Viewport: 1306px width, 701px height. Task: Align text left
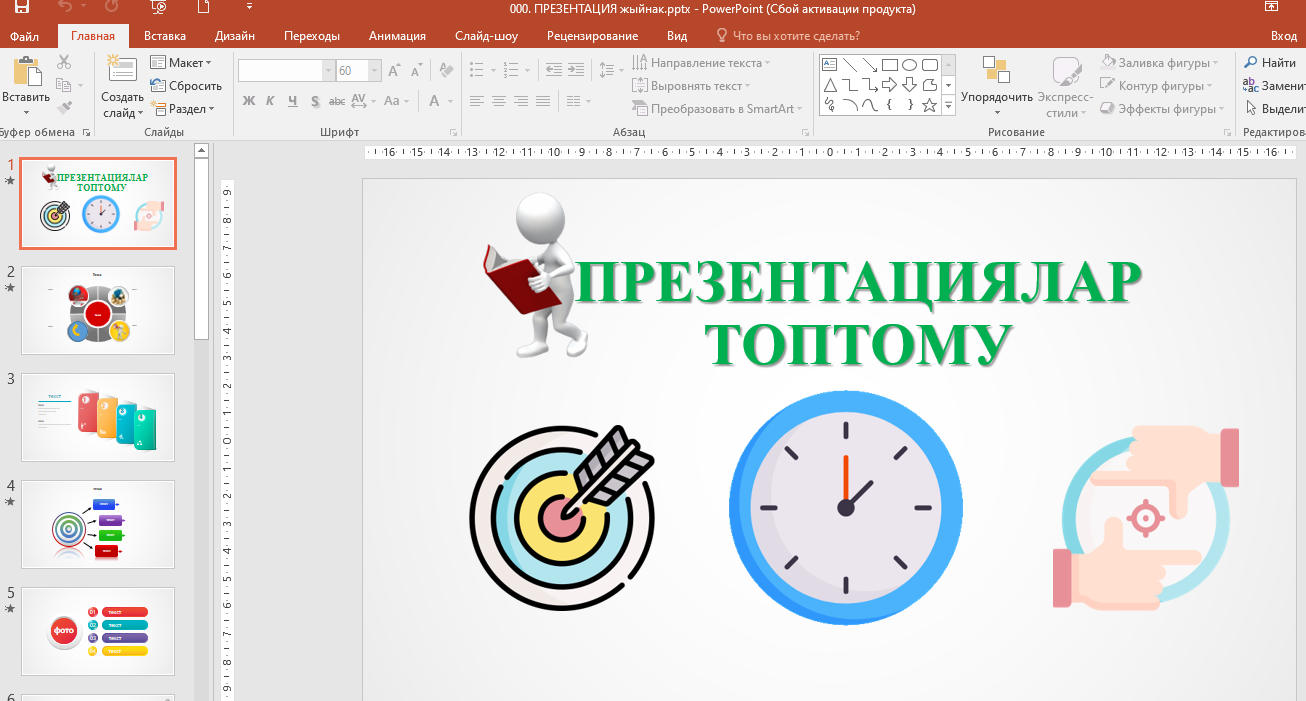tap(477, 101)
